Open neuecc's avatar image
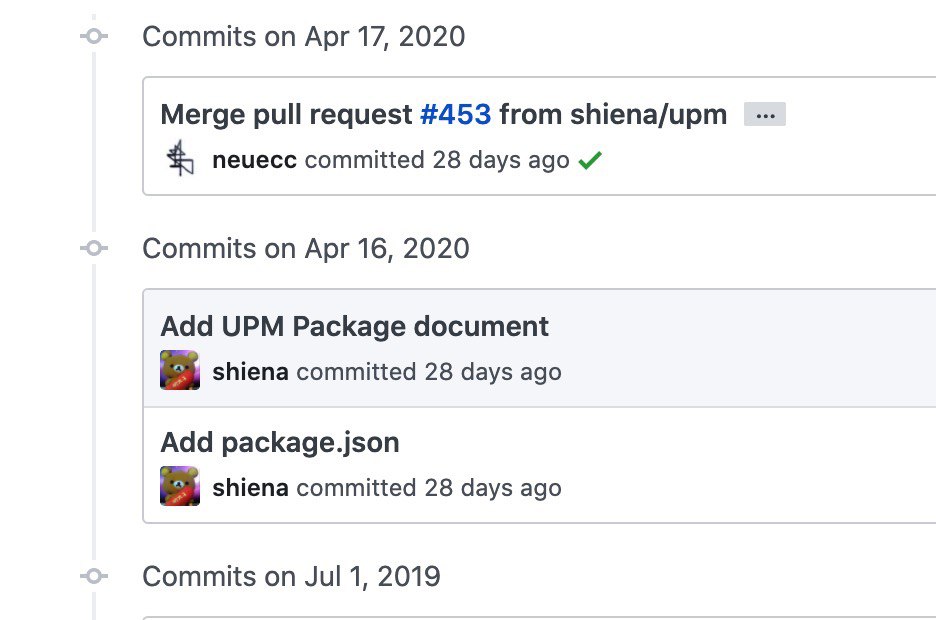This screenshot has width=936, height=620. pos(180,159)
